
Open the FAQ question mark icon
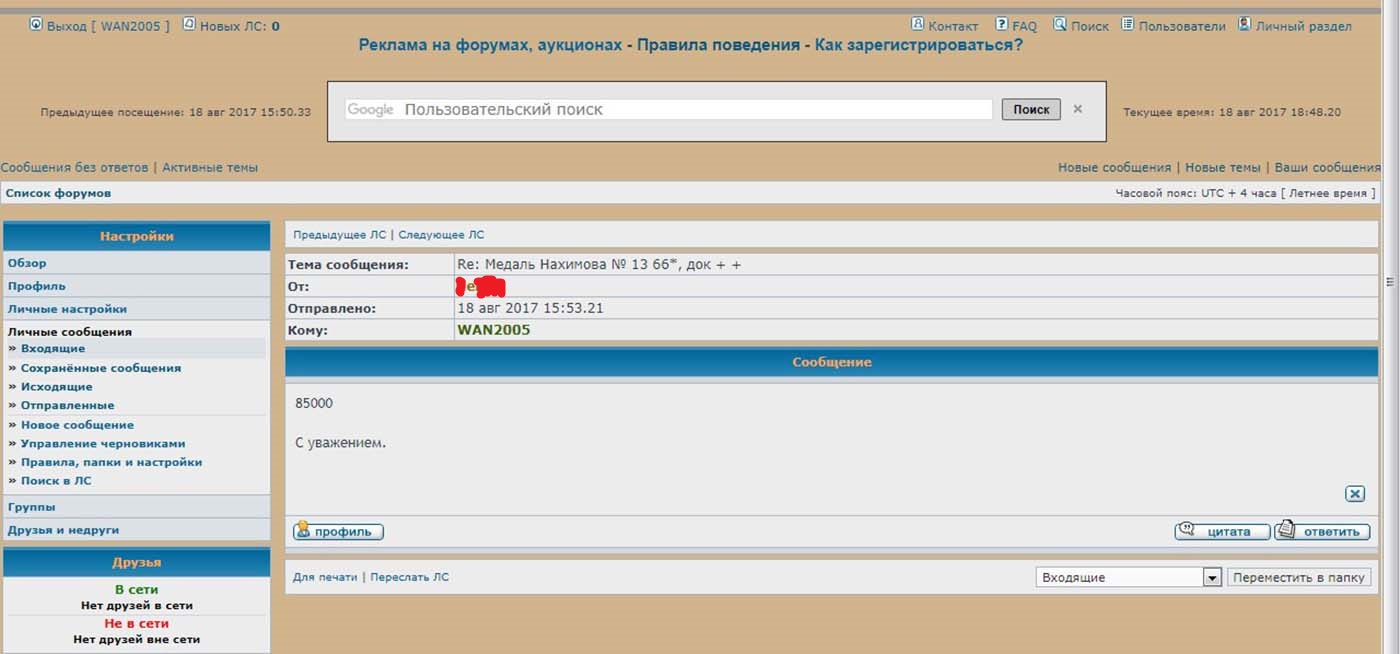pyautogui.click(x=1001, y=24)
